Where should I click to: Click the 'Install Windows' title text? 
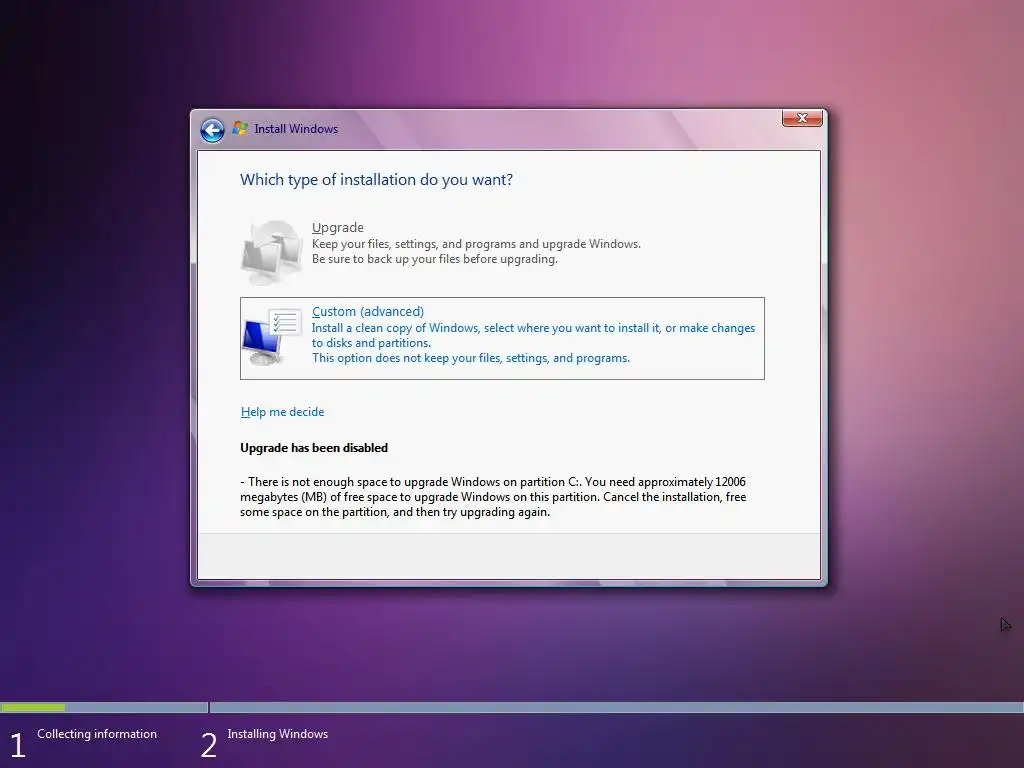tap(296, 129)
